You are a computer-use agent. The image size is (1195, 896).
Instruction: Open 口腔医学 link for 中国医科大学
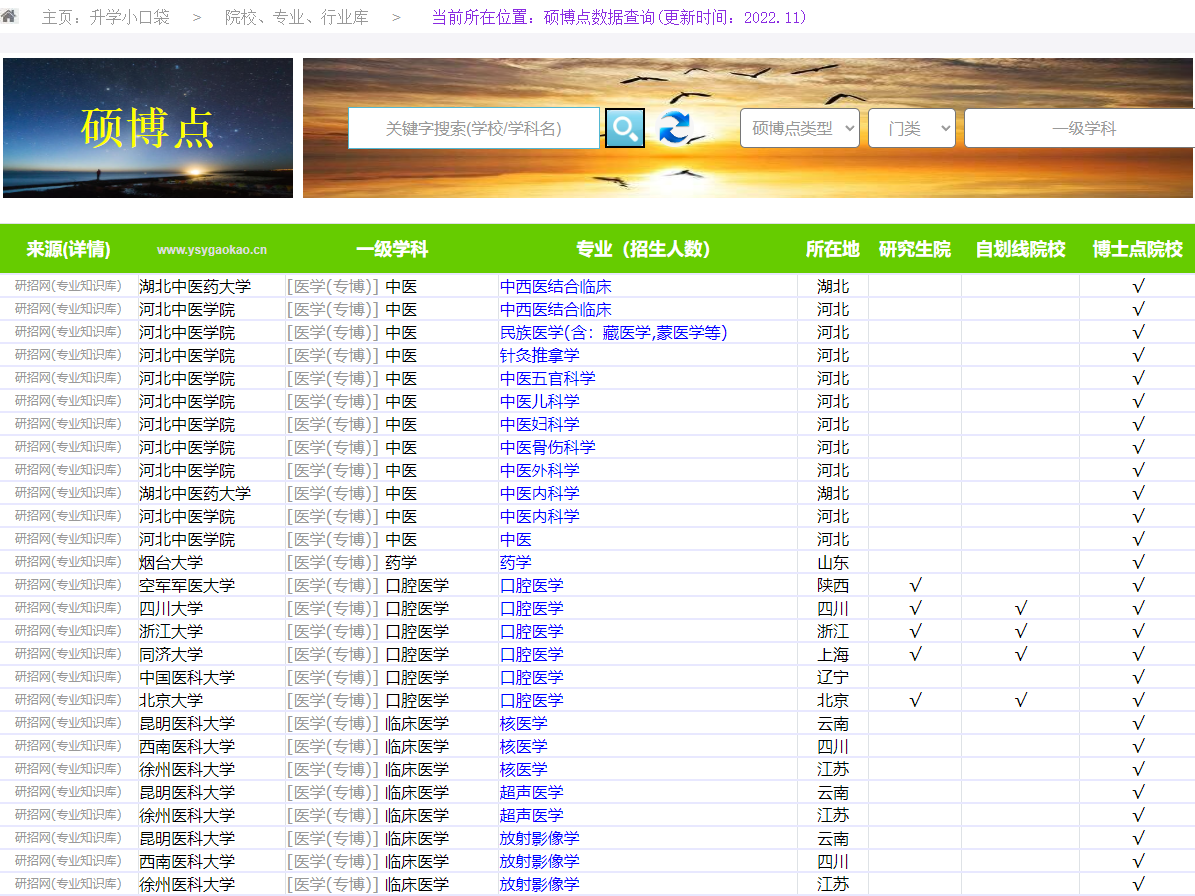coord(531,678)
